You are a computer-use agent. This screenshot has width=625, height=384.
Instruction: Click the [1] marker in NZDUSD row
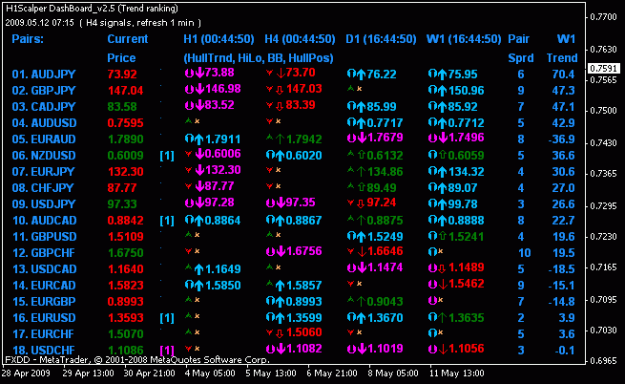167,156
